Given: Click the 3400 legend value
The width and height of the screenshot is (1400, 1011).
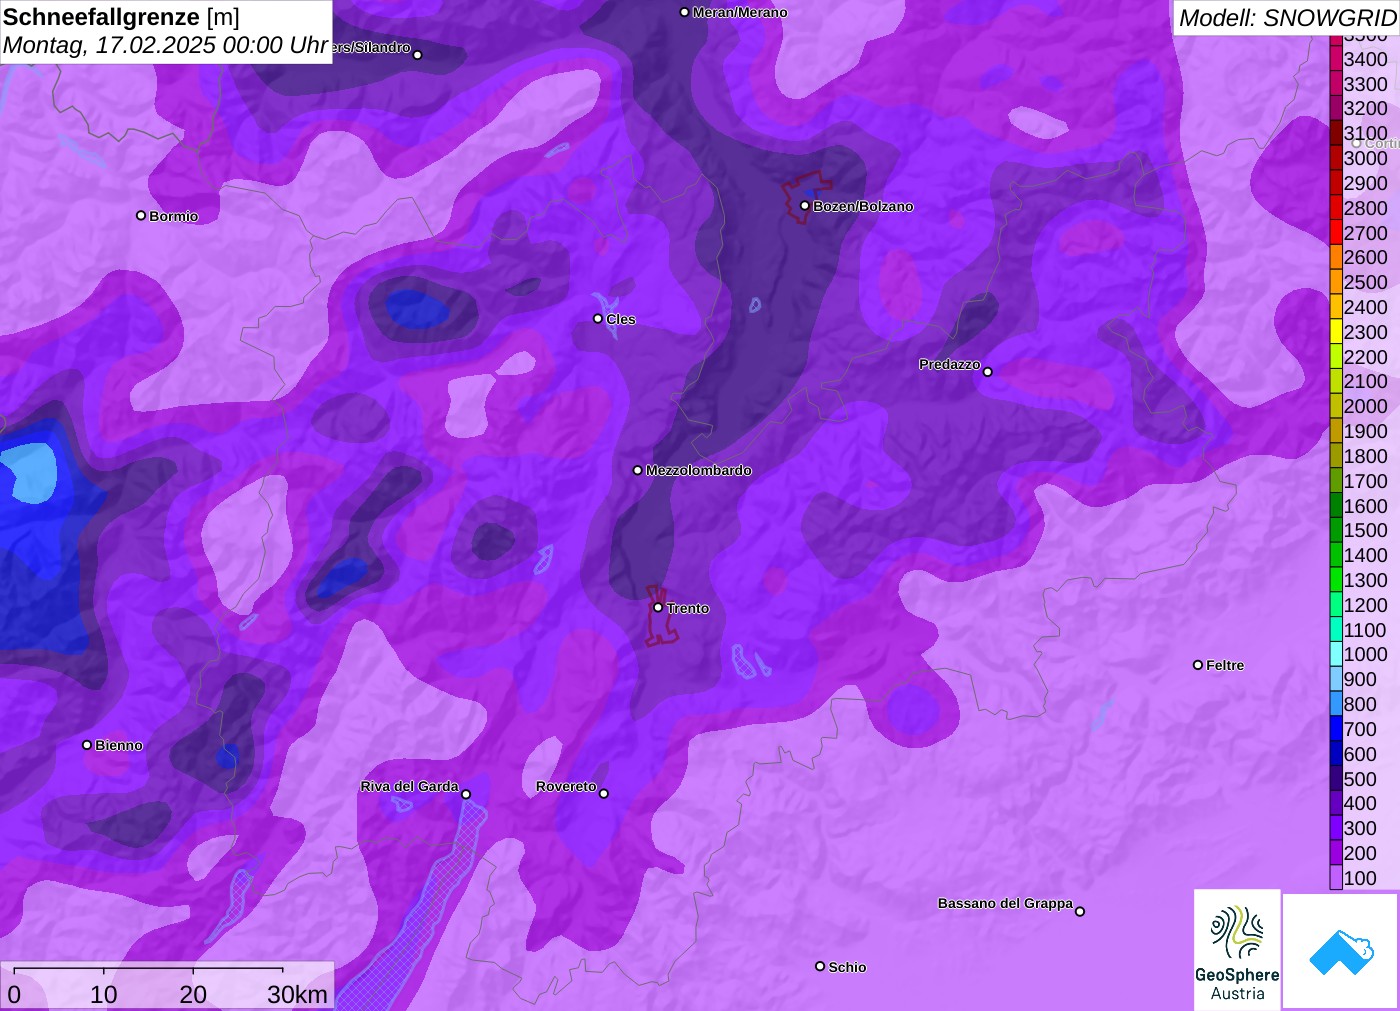Looking at the screenshot, I should click(1365, 59).
